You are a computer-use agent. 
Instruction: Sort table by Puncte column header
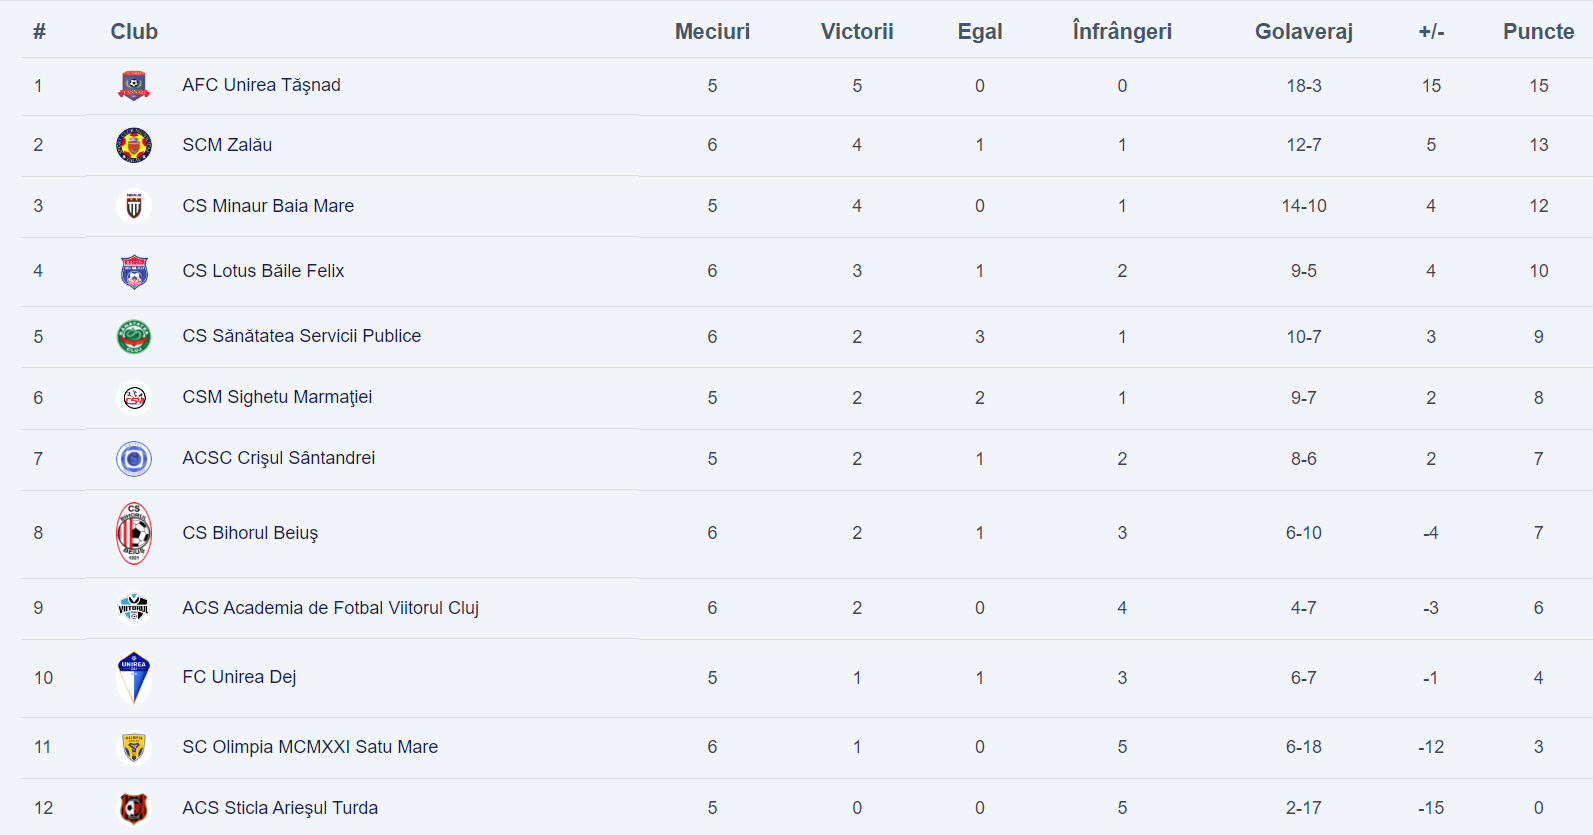1538,31
